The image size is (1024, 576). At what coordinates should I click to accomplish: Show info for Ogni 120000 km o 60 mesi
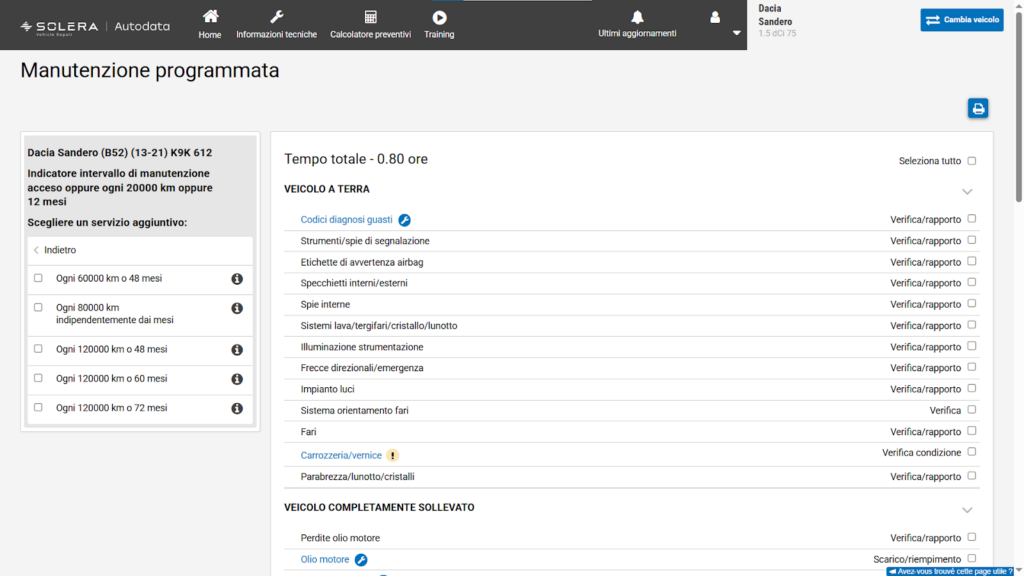click(237, 379)
